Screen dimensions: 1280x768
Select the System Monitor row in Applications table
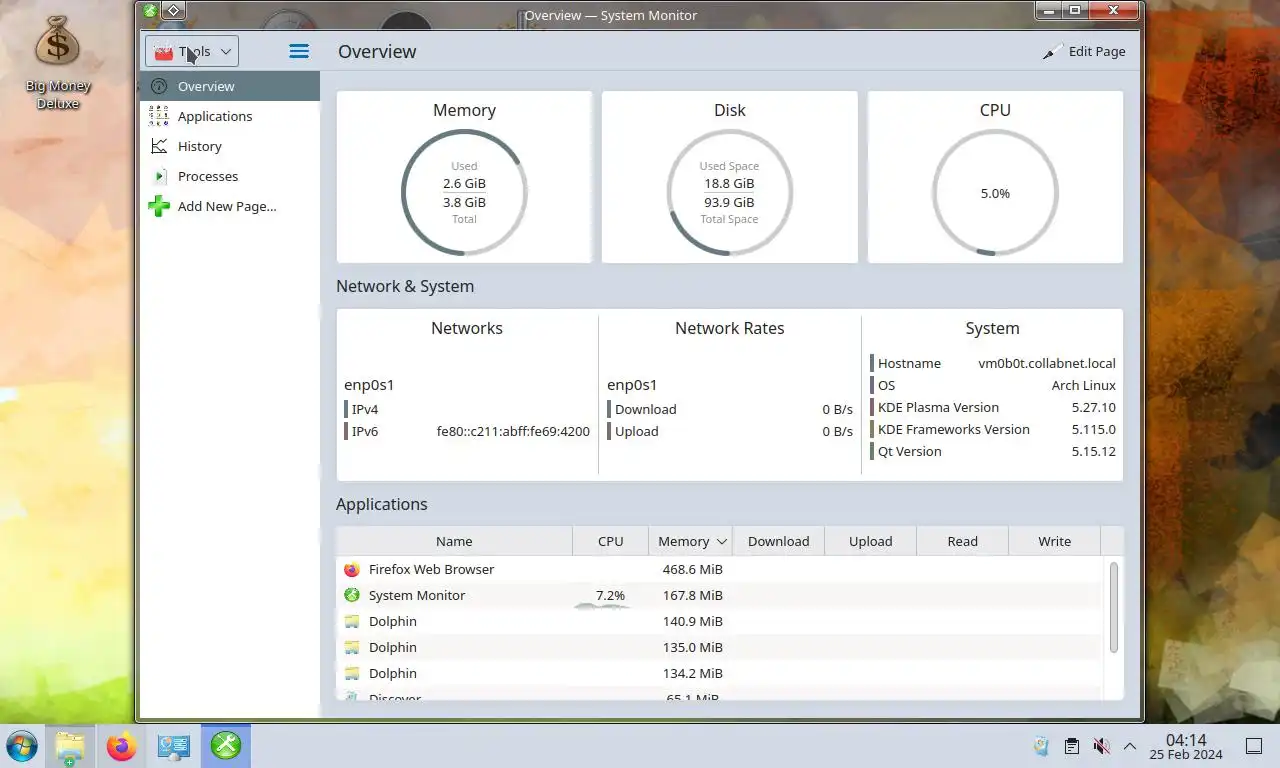(721, 595)
